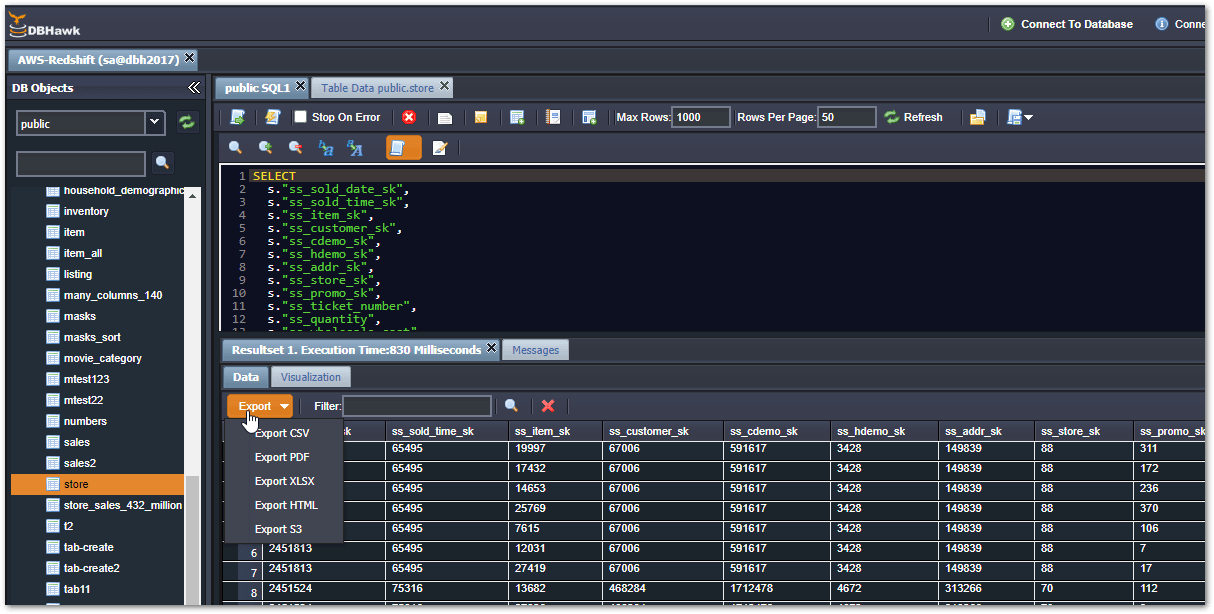
Task: Click the lightning bolt execute script icon
Action: 272,117
